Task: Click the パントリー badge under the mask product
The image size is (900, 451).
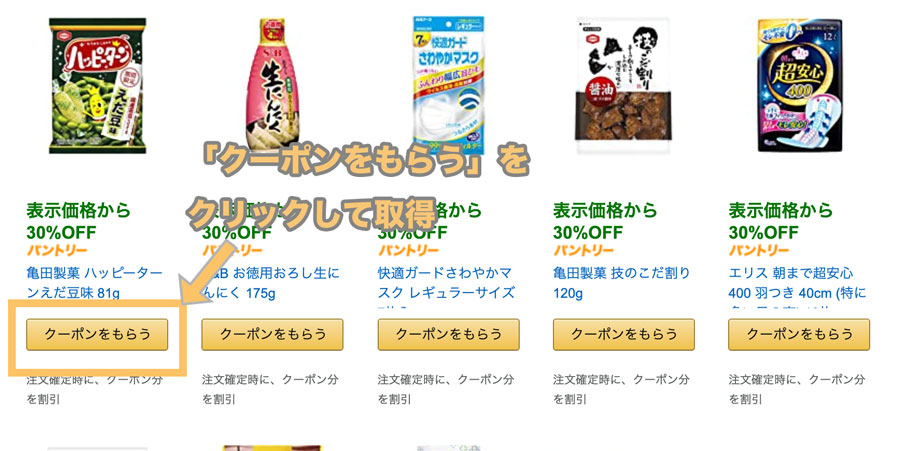Action: (x=408, y=251)
